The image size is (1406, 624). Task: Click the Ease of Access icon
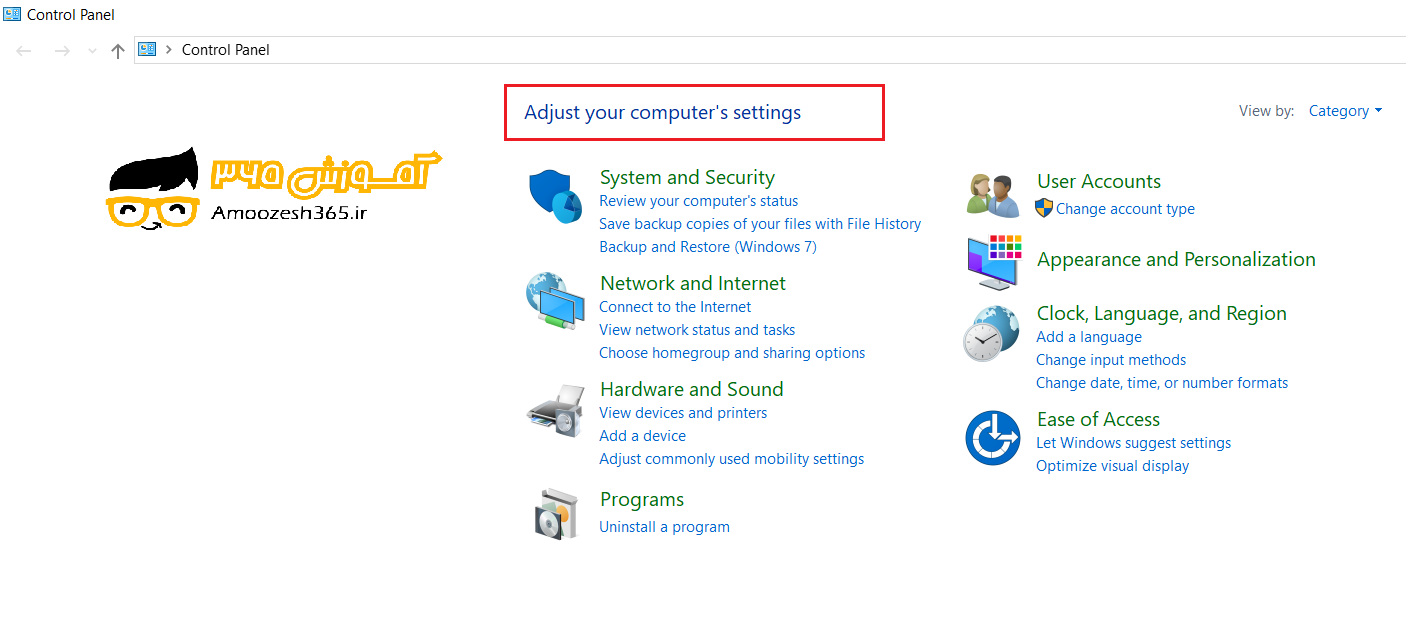[992, 438]
